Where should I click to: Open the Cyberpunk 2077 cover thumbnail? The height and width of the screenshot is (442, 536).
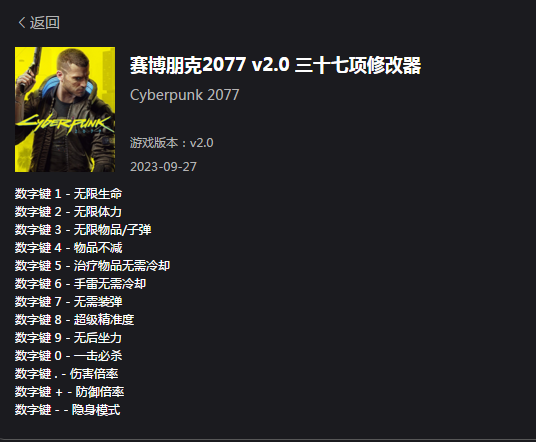65,109
